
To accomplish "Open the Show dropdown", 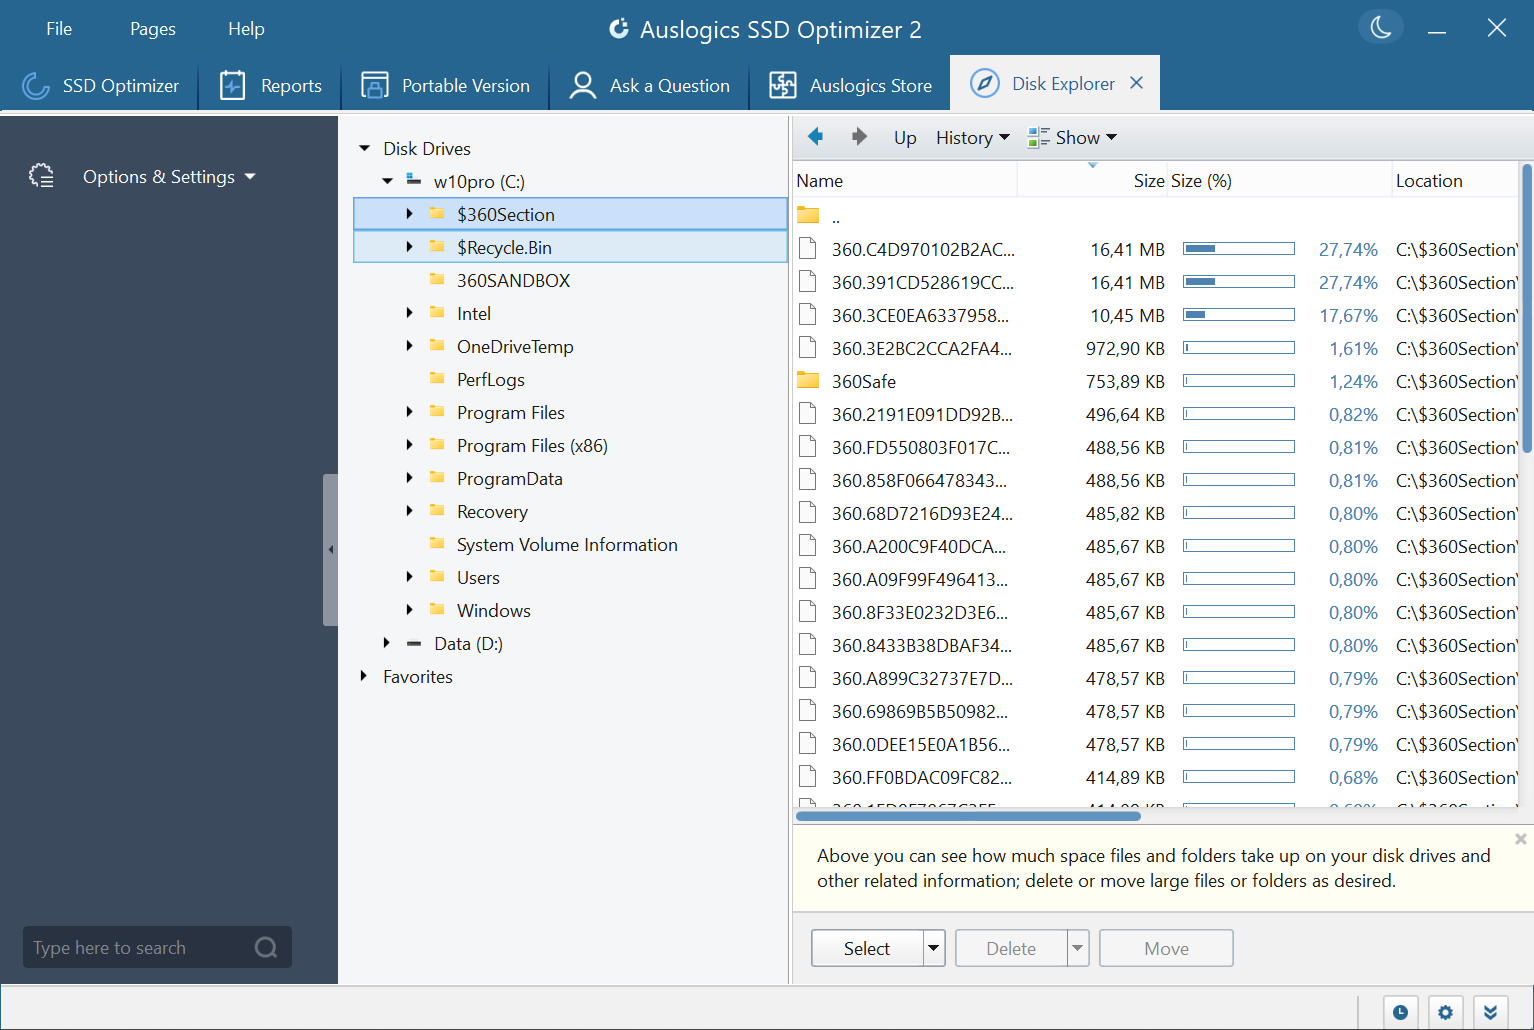I will (x=1071, y=137).
